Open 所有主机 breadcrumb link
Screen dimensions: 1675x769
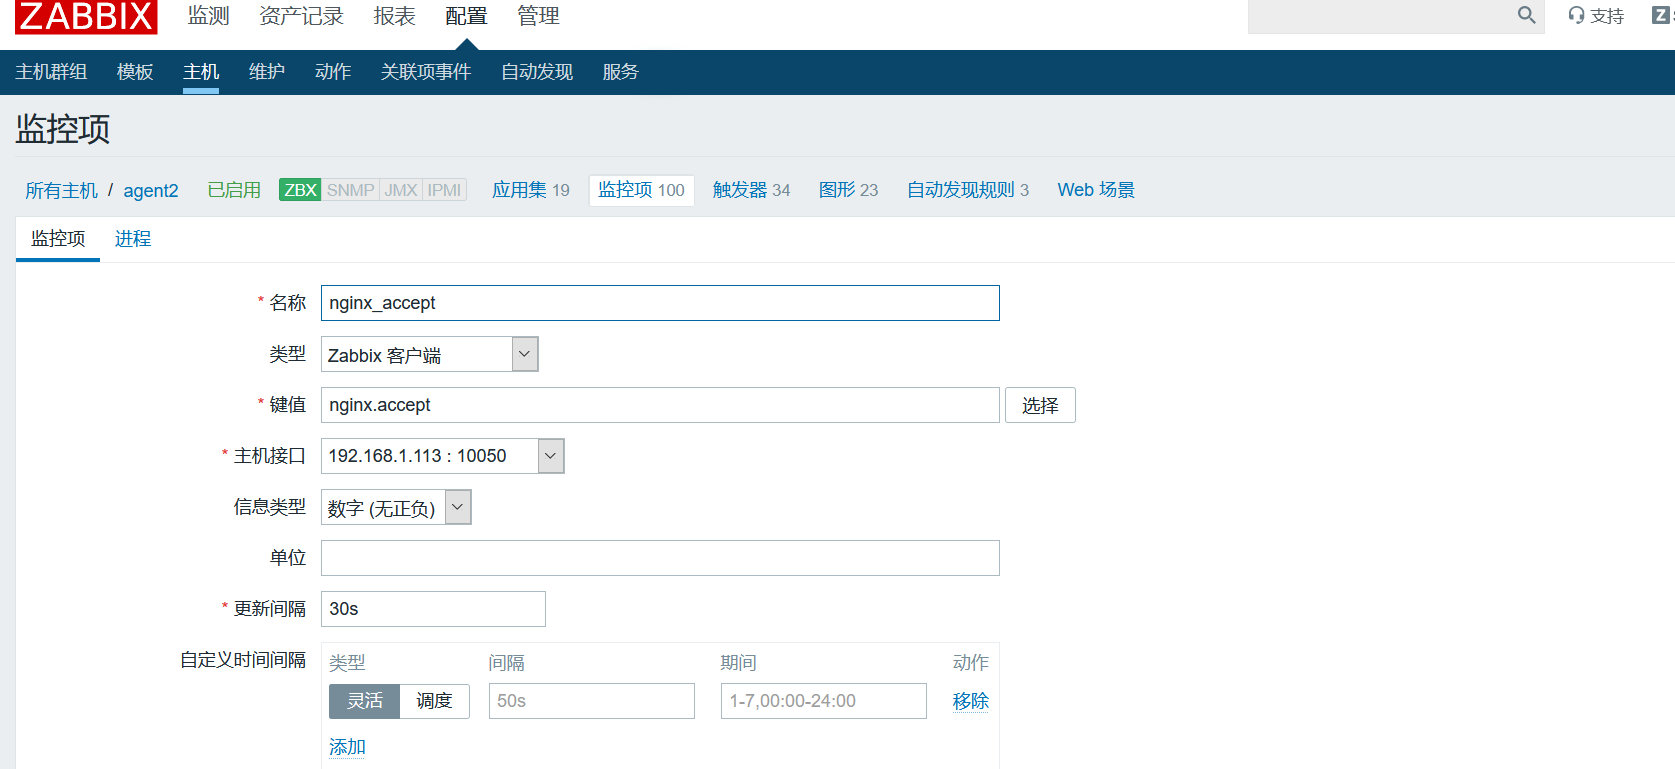[x=62, y=190]
